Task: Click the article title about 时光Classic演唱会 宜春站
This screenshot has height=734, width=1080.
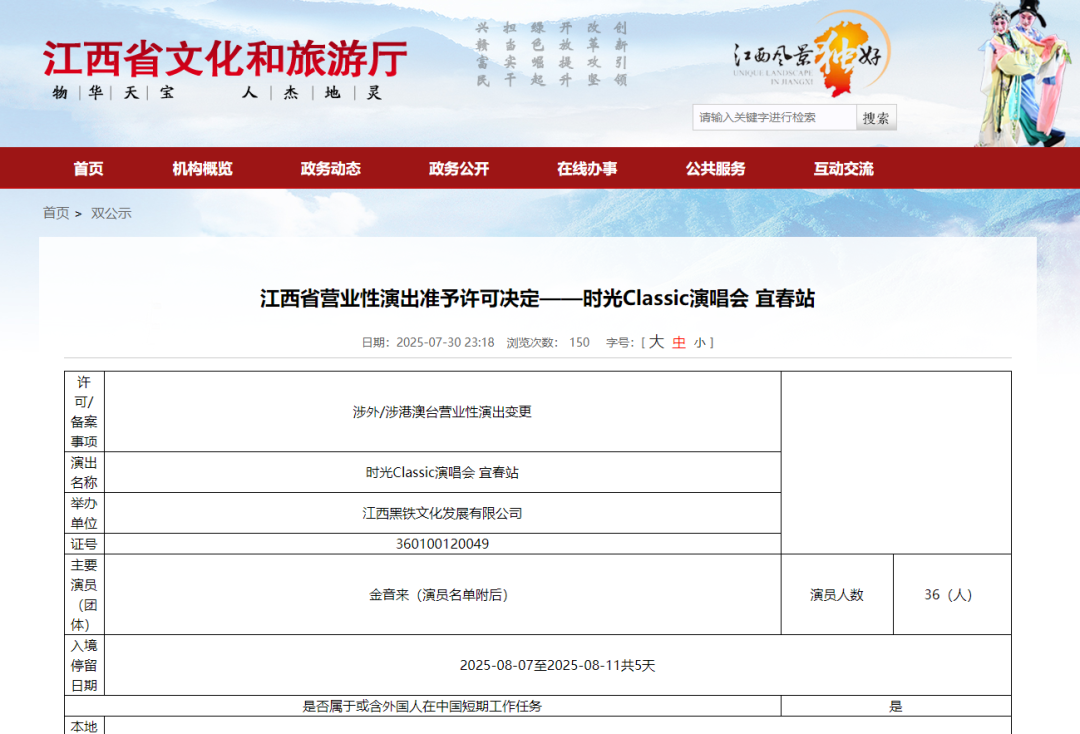Action: [537, 299]
